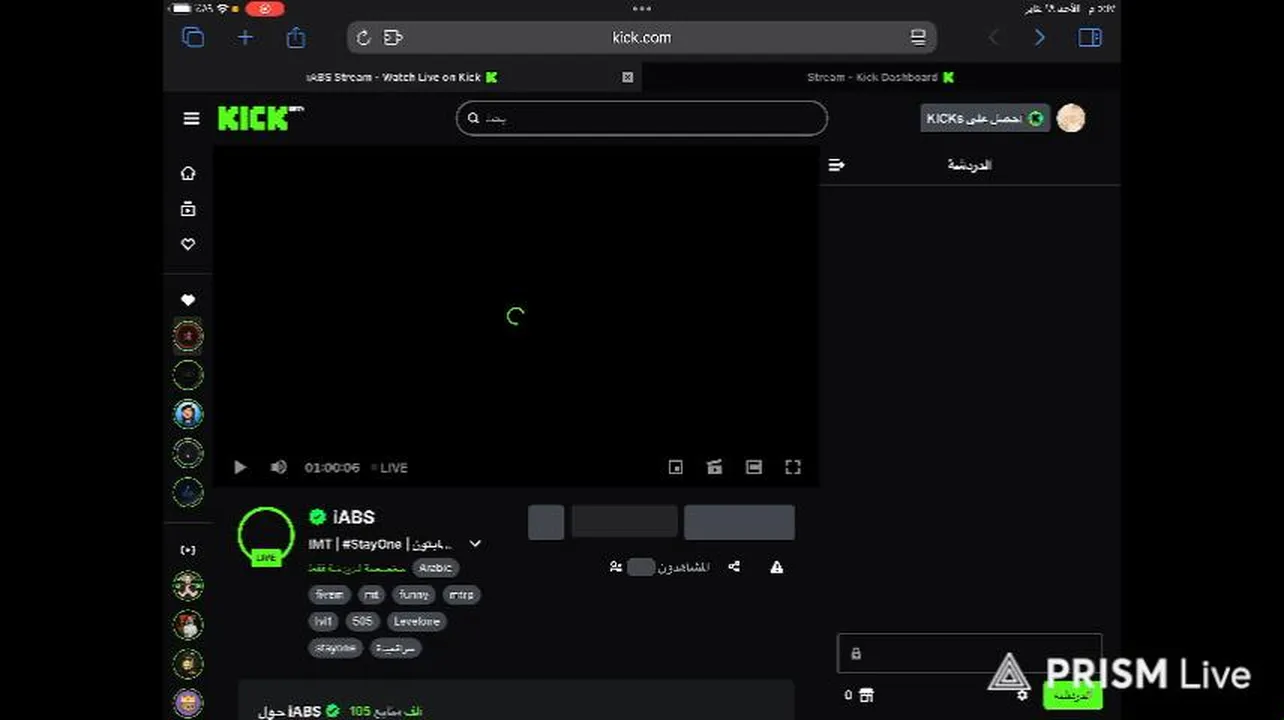Open the Safari page menu icon in address bar

click(x=918, y=38)
